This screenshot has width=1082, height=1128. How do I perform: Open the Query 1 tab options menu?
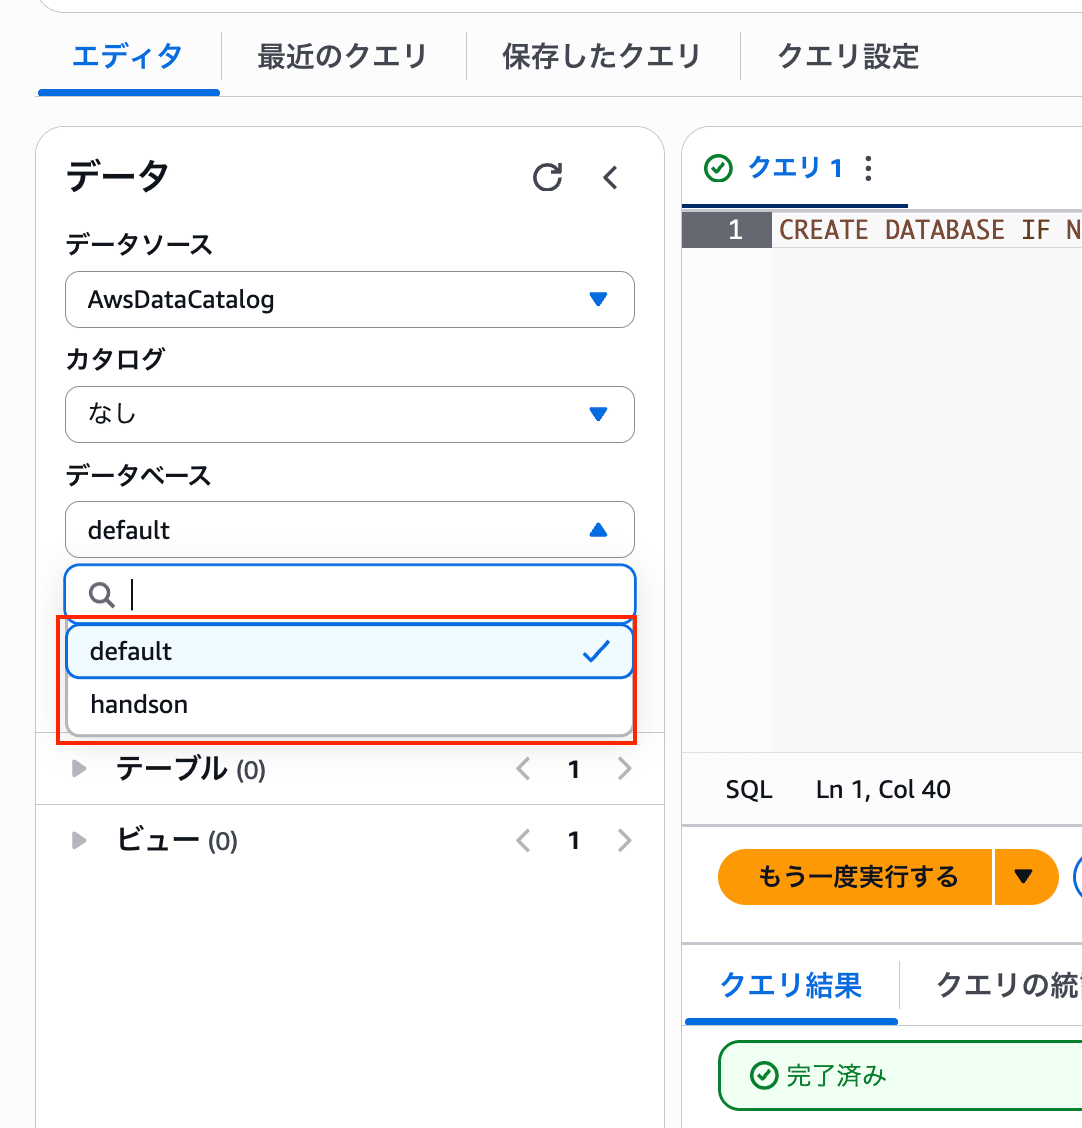coord(868,169)
